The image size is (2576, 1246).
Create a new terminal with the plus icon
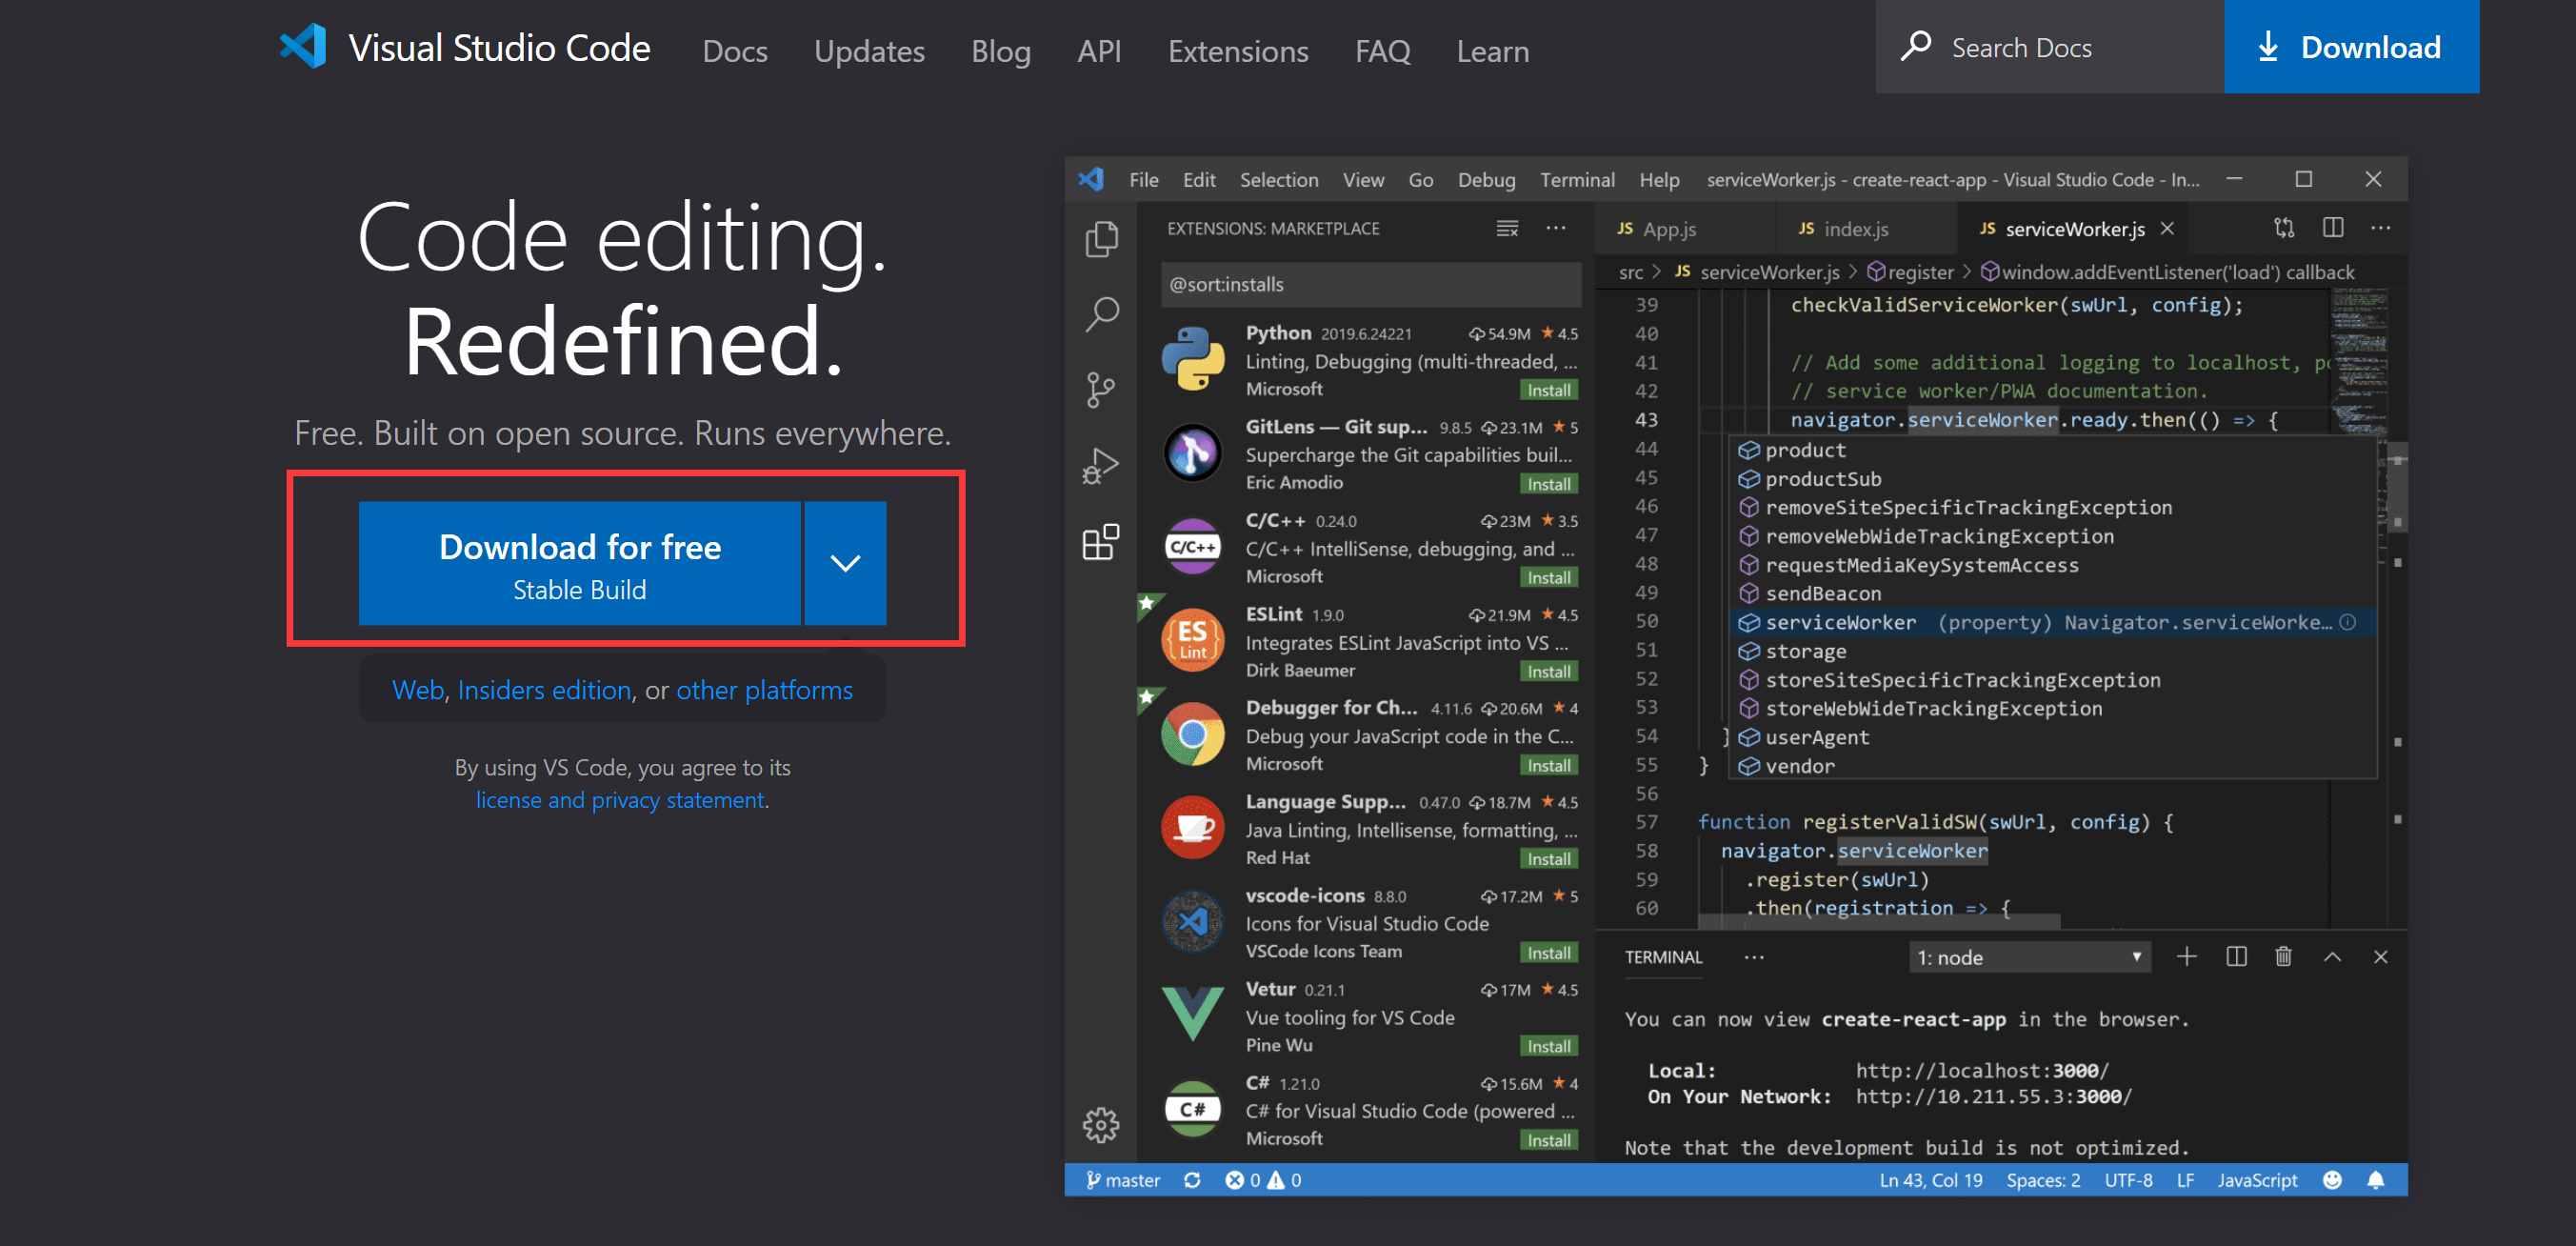tap(2187, 957)
